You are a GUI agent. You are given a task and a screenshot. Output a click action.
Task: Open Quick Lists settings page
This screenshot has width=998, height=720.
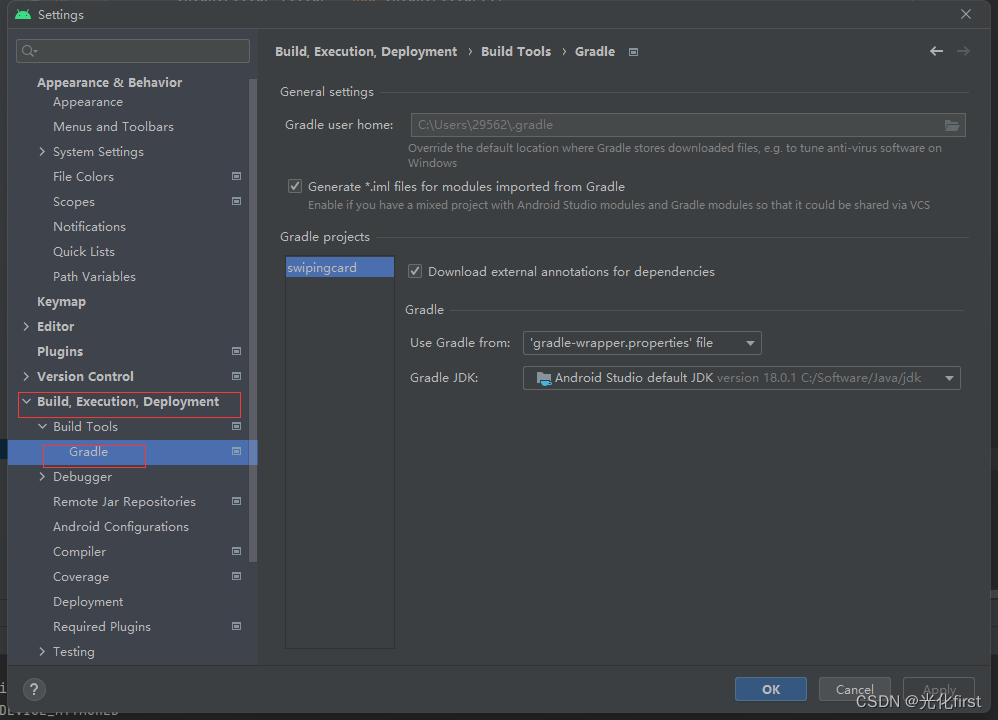tap(84, 251)
